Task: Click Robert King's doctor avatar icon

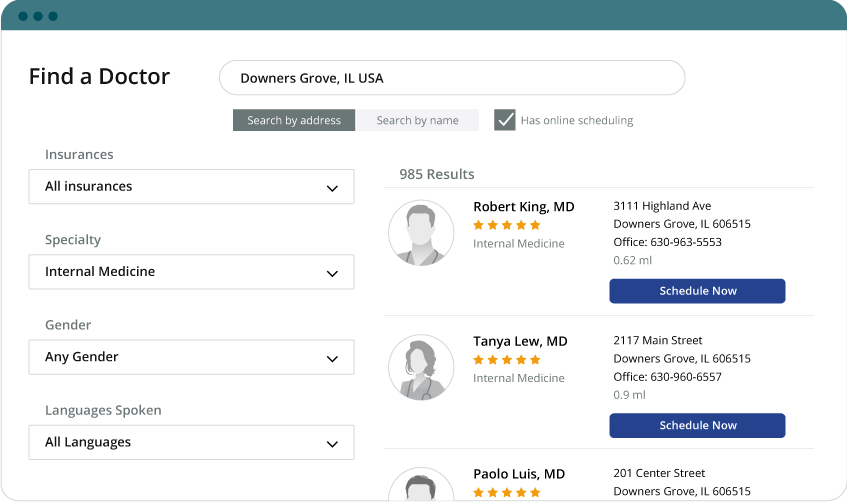Action: click(x=421, y=233)
